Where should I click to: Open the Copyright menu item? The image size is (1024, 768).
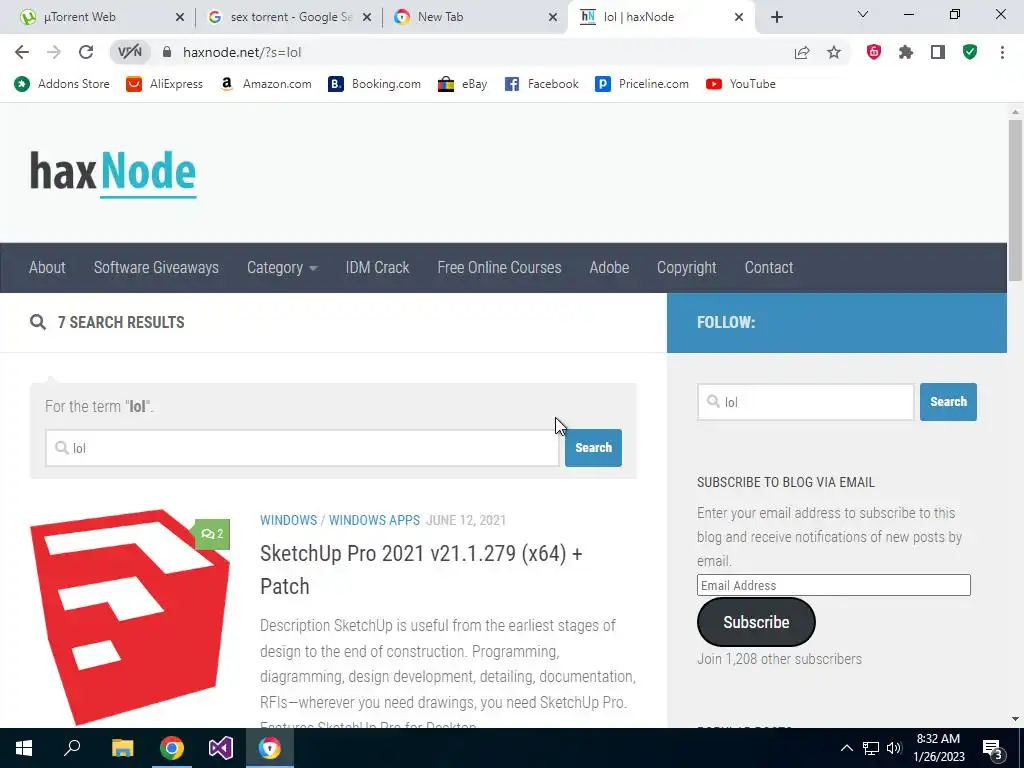[x=686, y=268]
